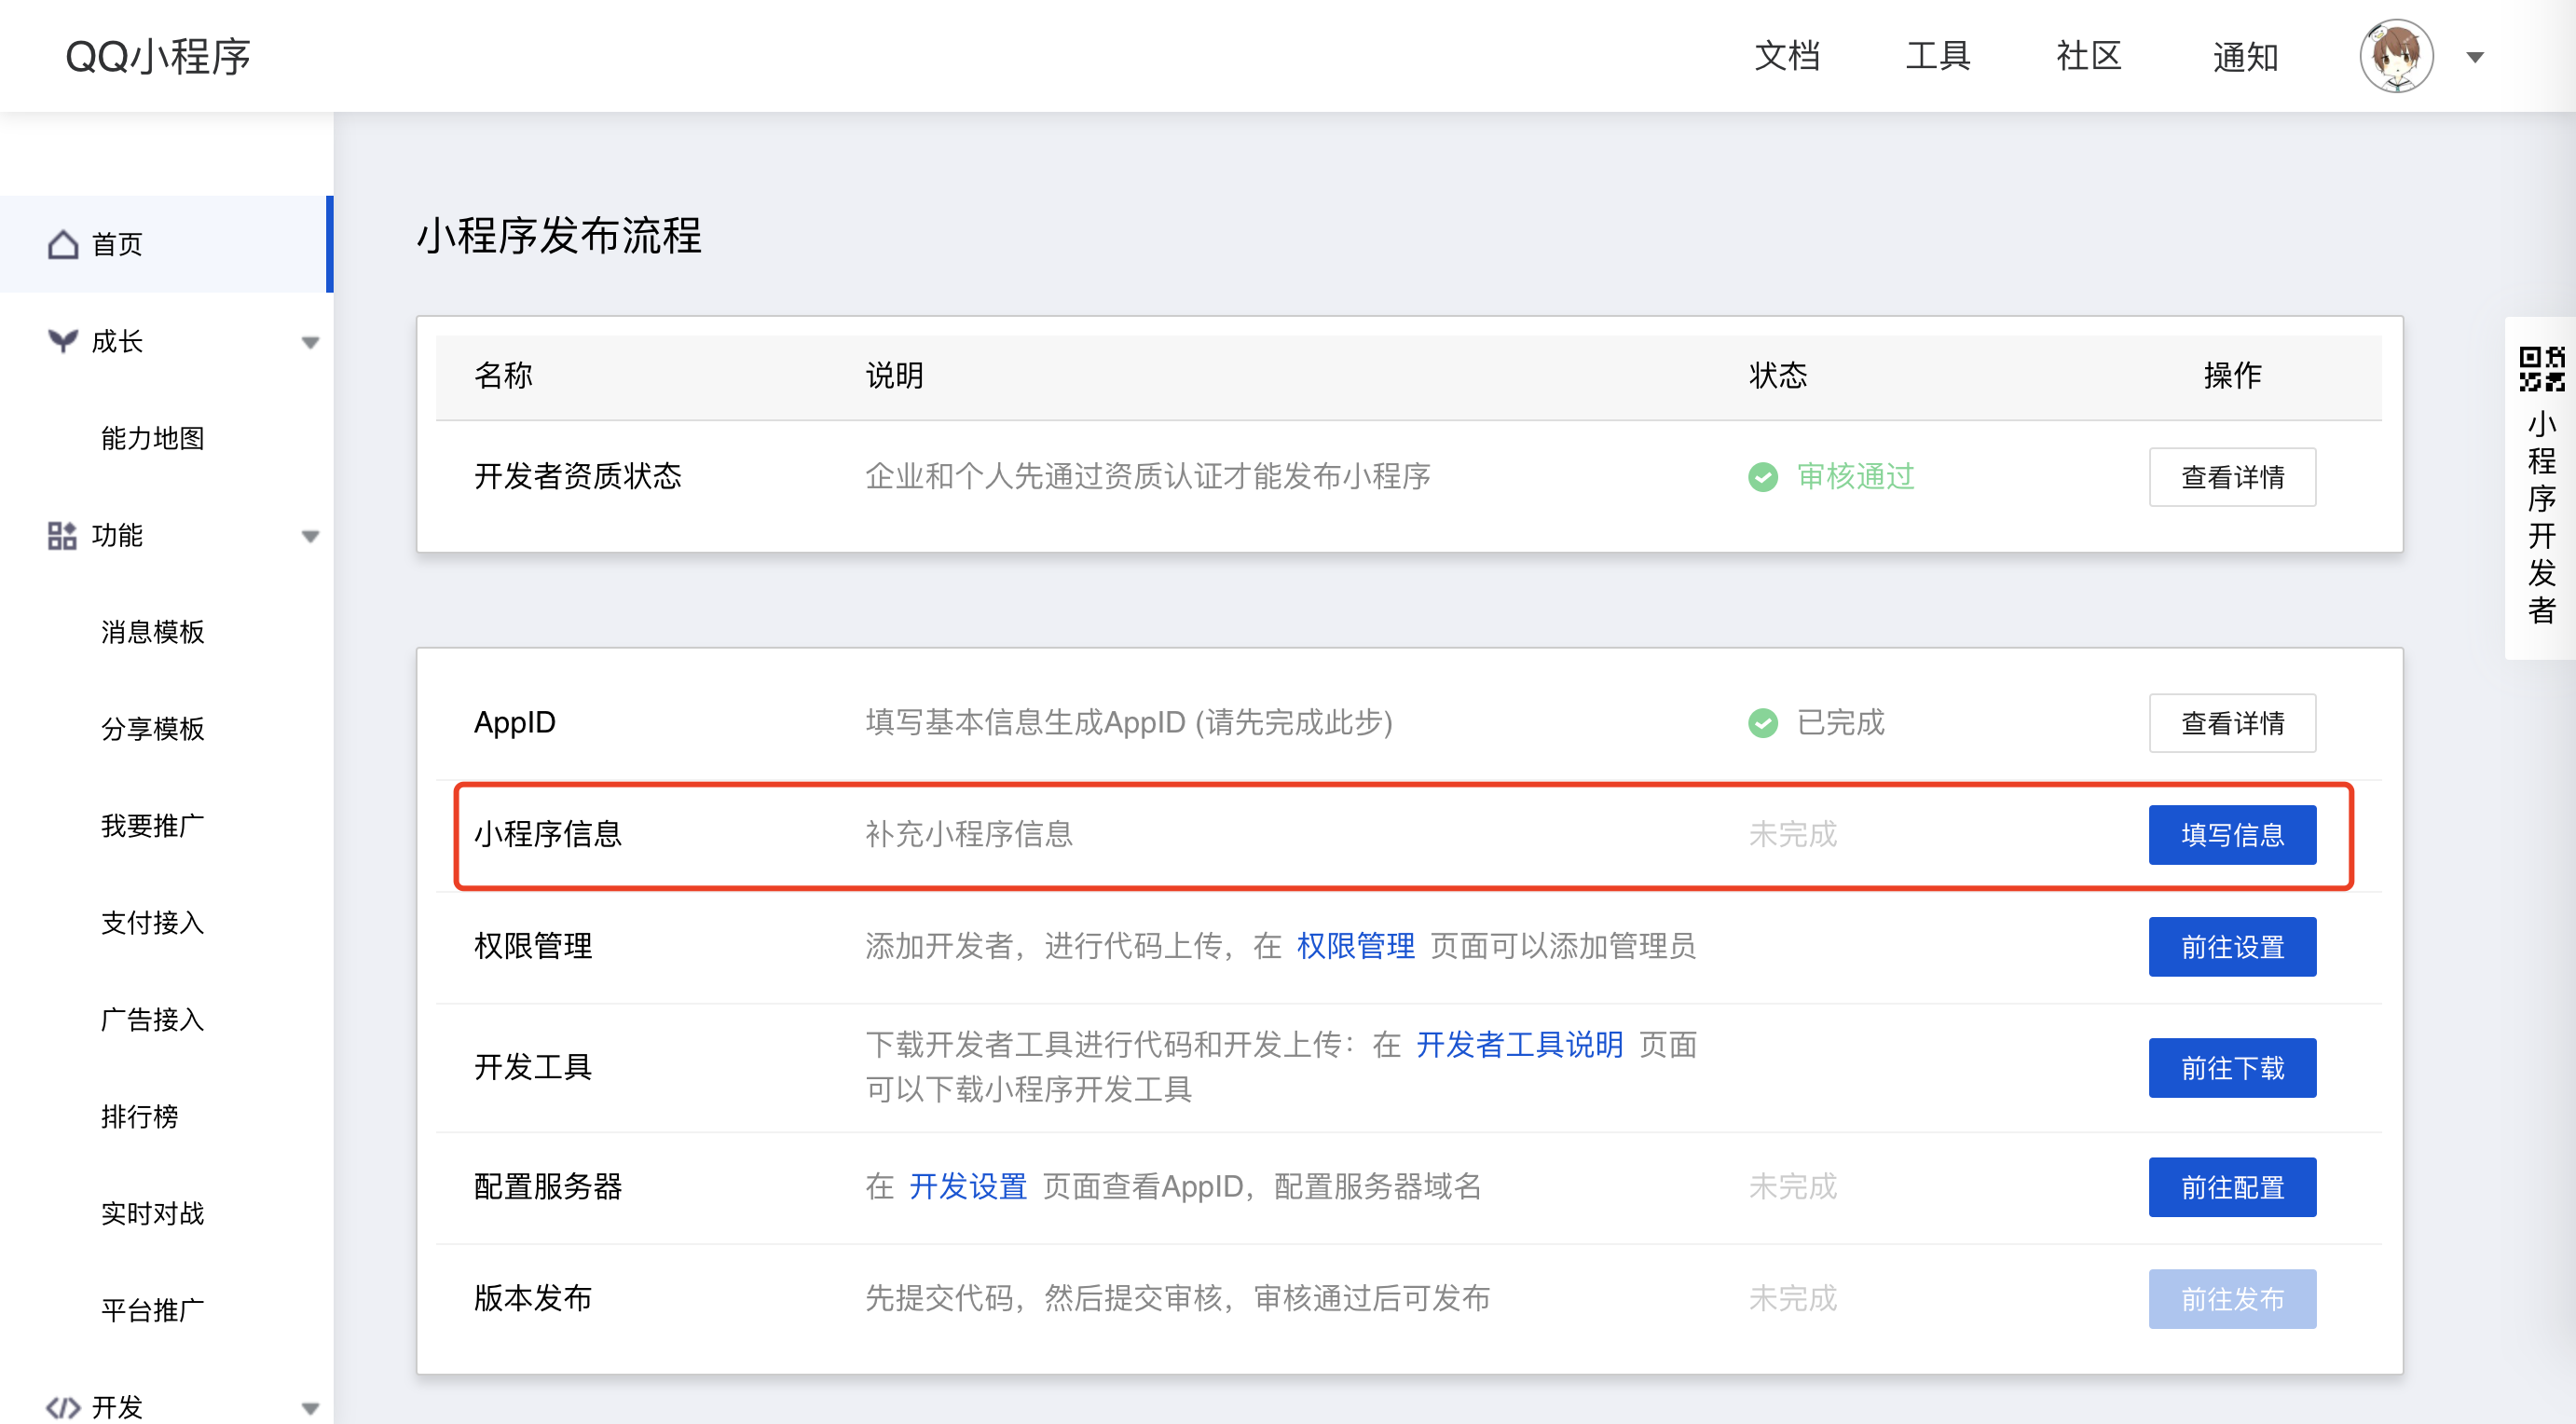Click the 补充小程序信息 description text
The width and height of the screenshot is (2576, 1424).
tap(968, 834)
